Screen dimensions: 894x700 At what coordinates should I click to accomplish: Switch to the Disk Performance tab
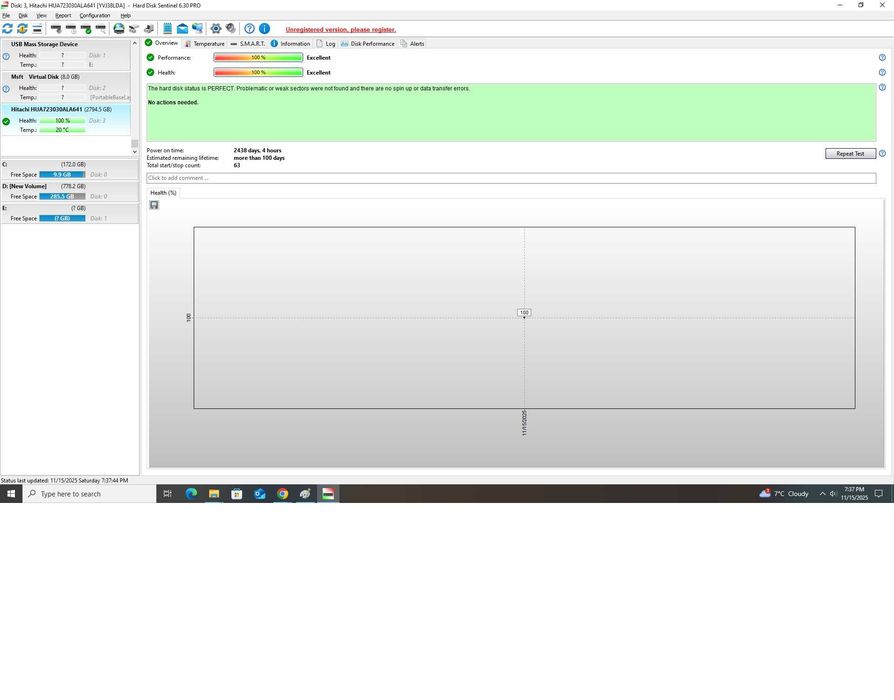pos(367,43)
